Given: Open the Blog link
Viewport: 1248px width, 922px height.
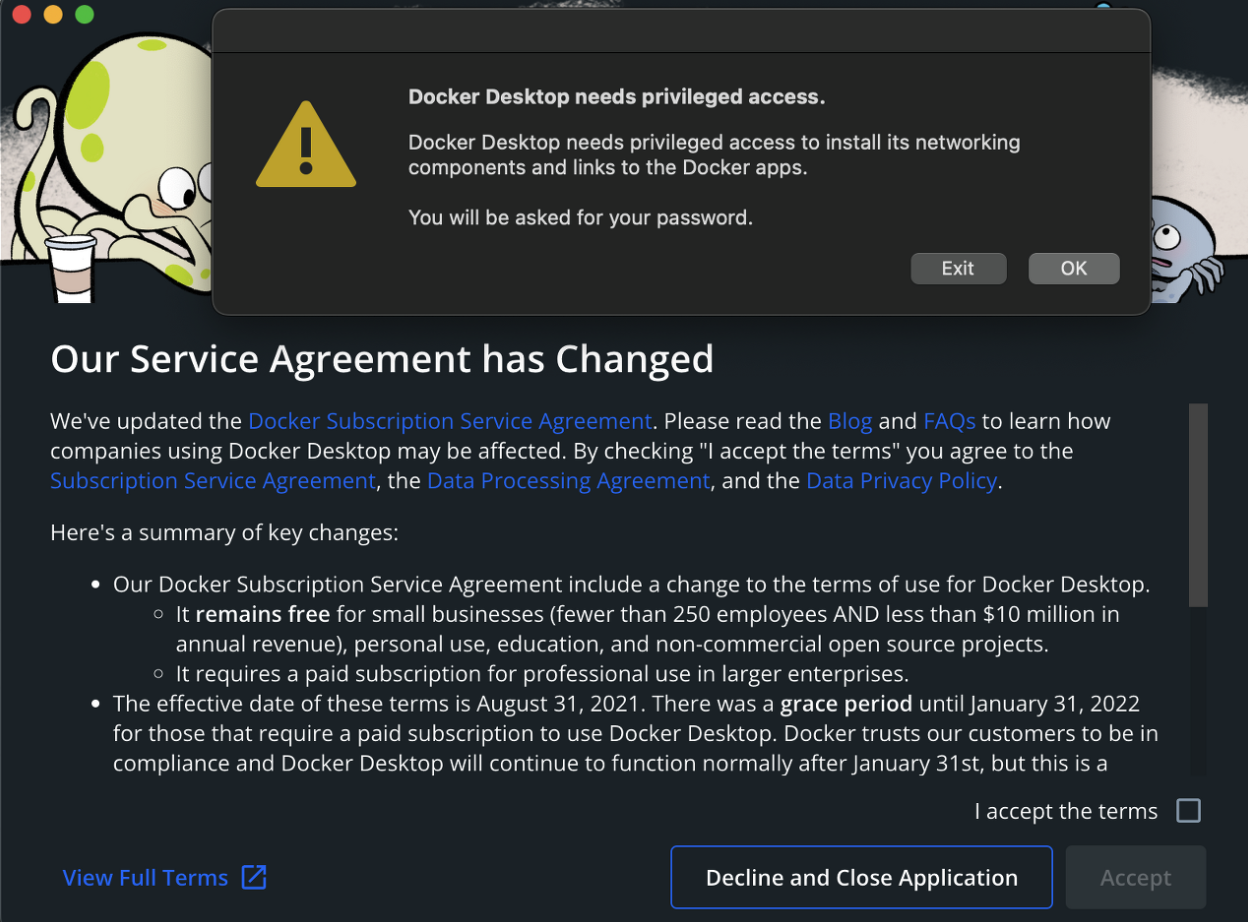Looking at the screenshot, I should tap(850, 421).
